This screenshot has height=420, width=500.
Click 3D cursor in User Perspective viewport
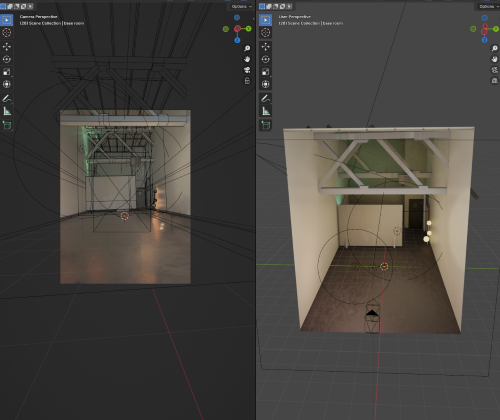(384, 266)
